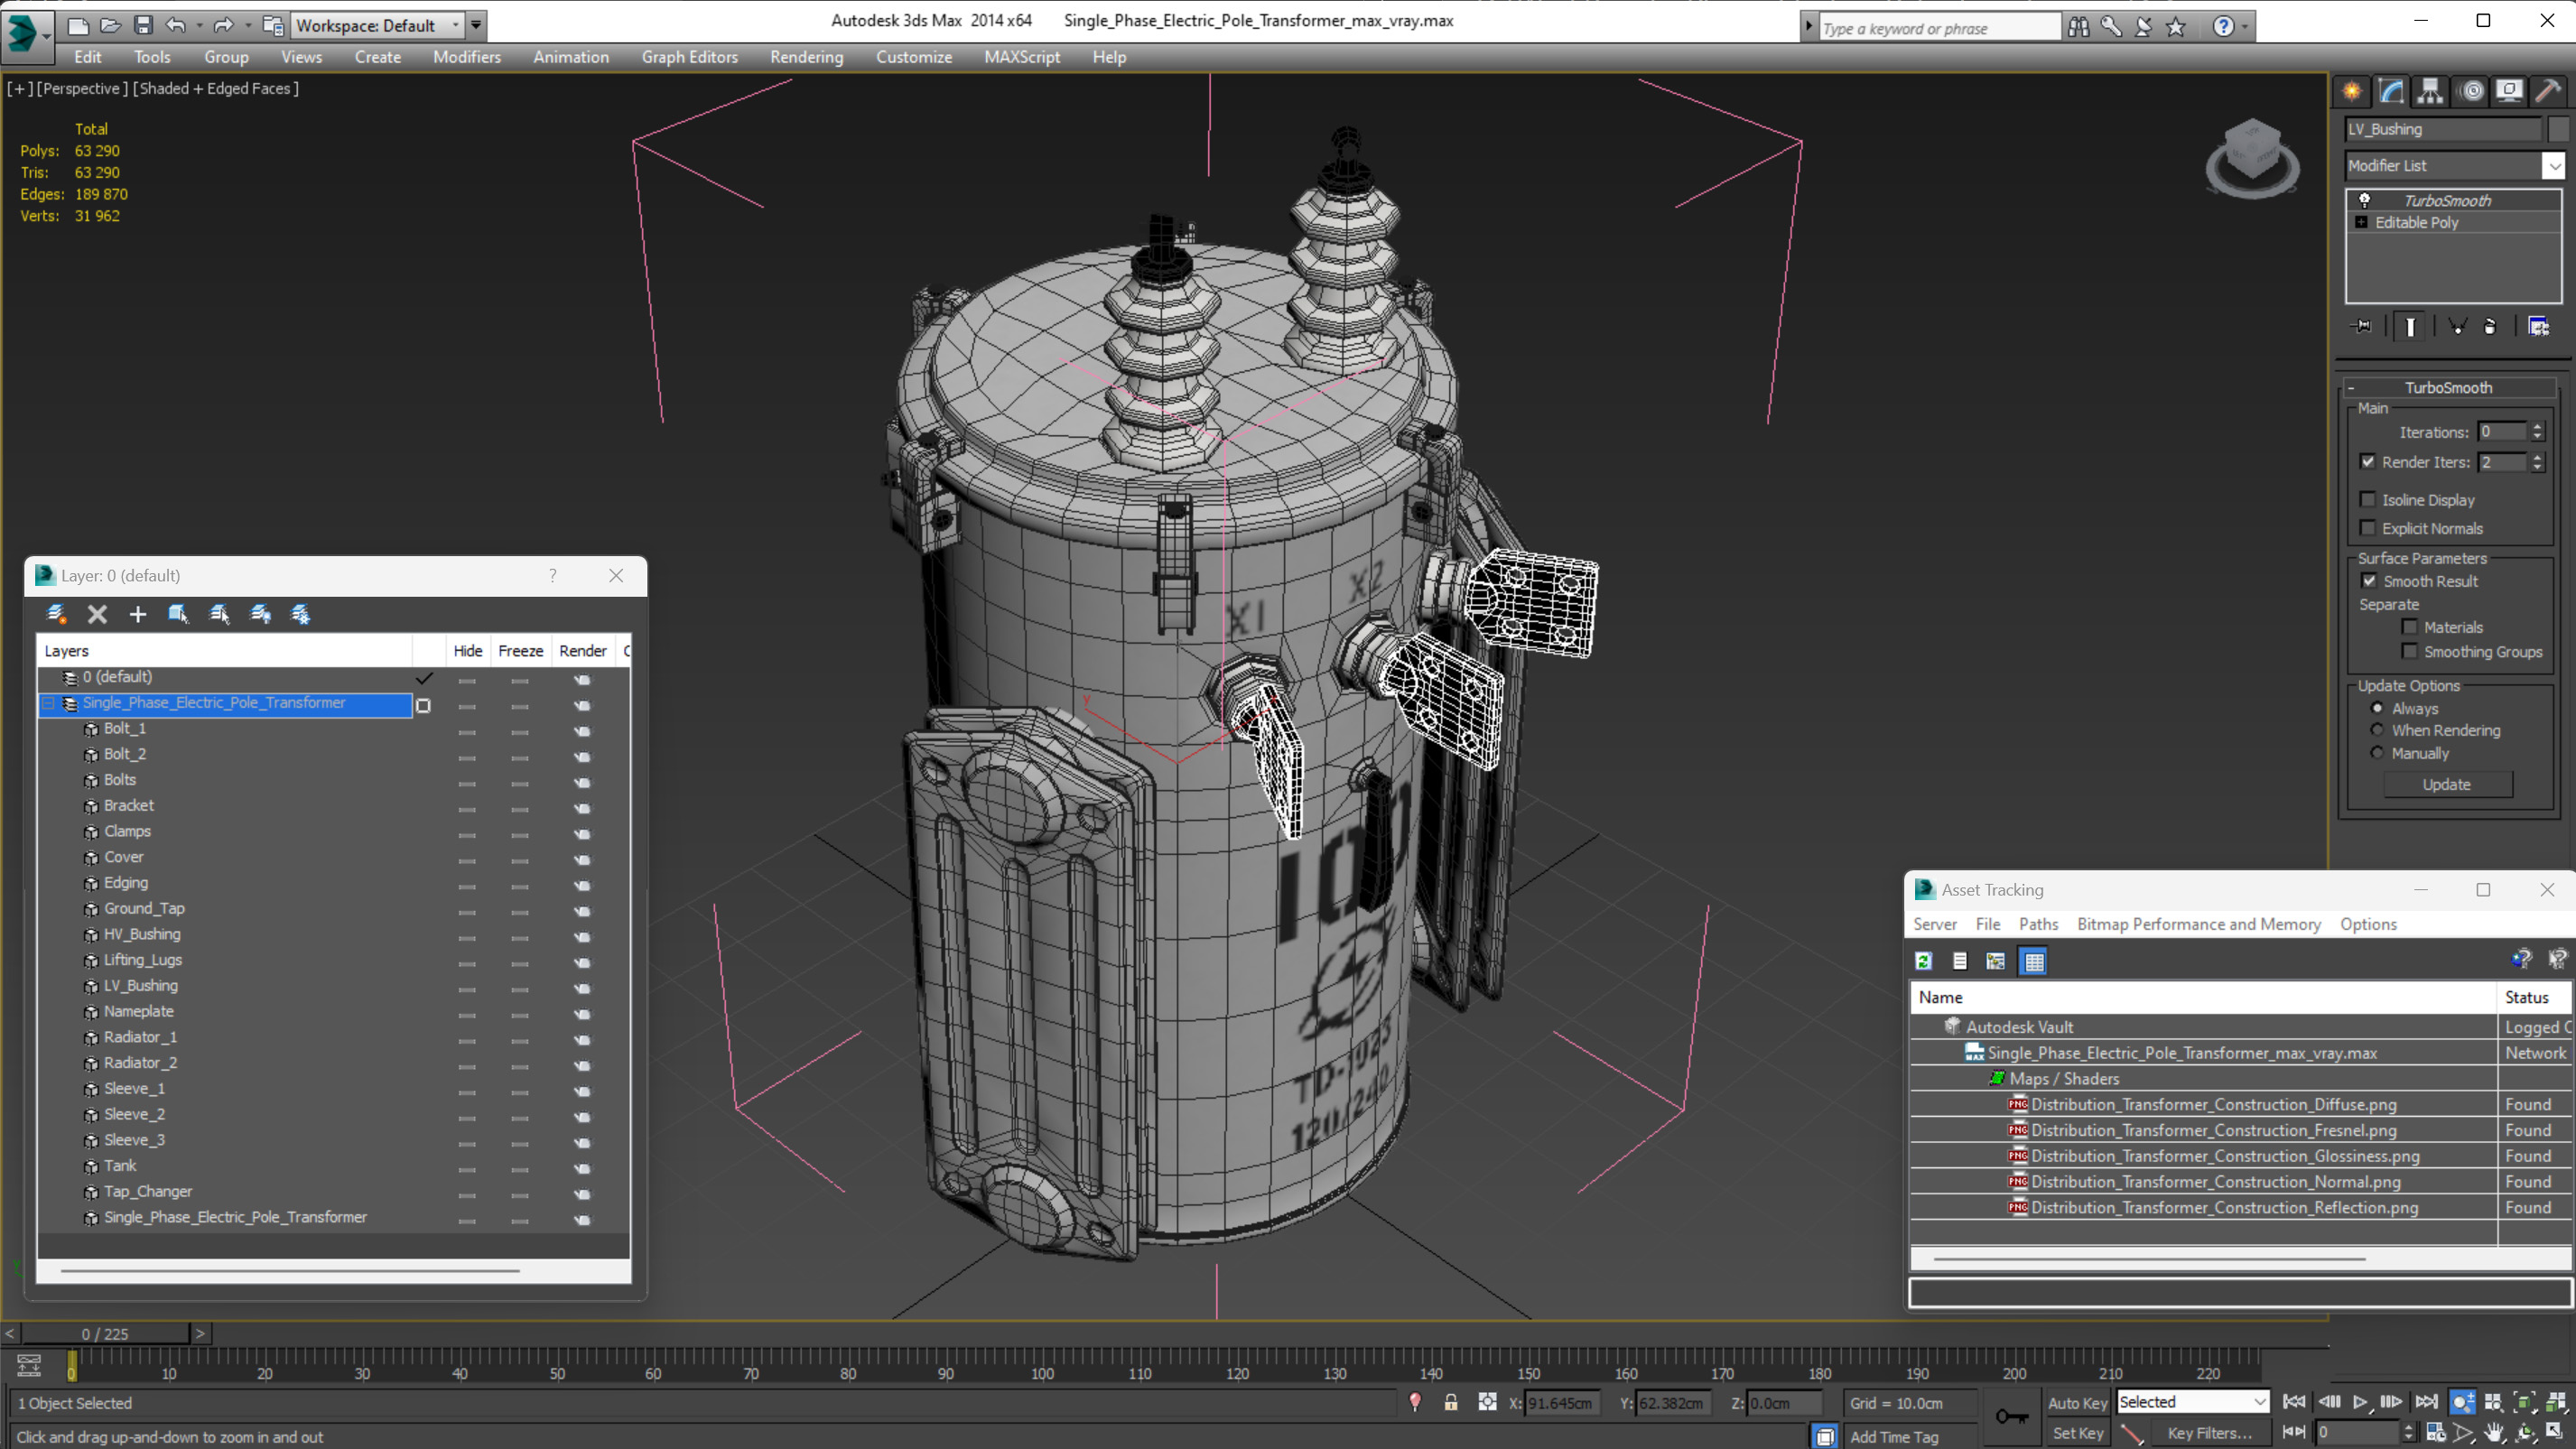Viewport: 2576px width, 1449px height.
Task: Expand Editable Poly sub-objects in stack
Action: click(x=2362, y=222)
